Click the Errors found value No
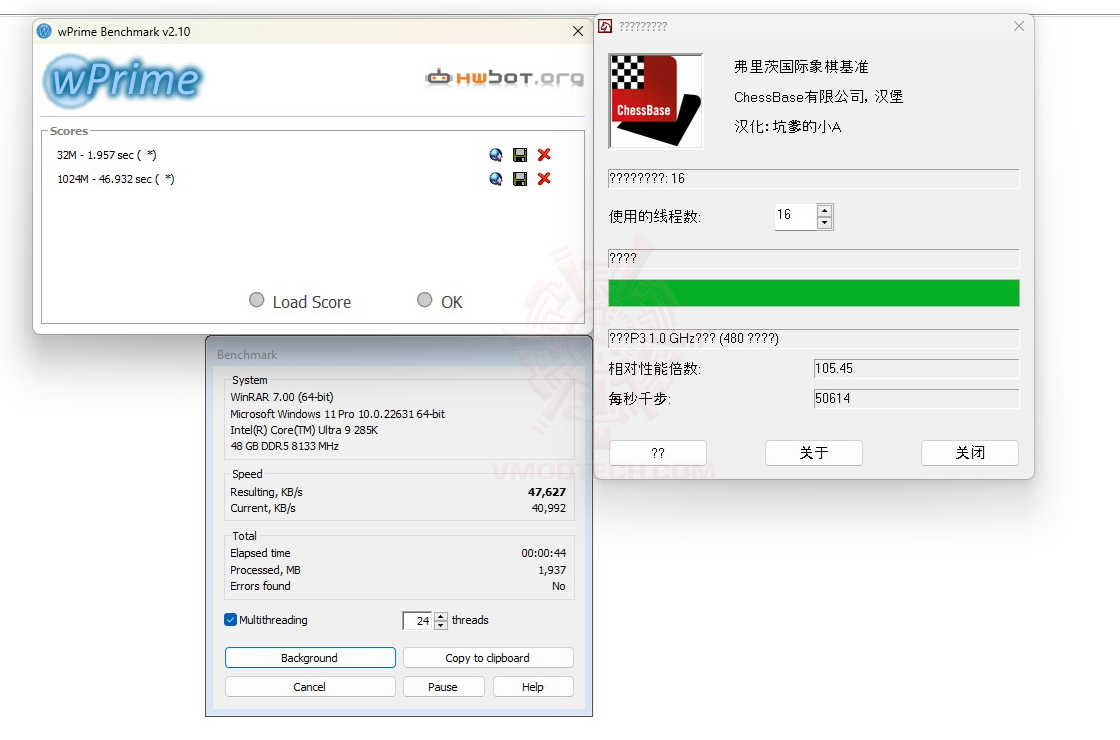 pyautogui.click(x=559, y=586)
